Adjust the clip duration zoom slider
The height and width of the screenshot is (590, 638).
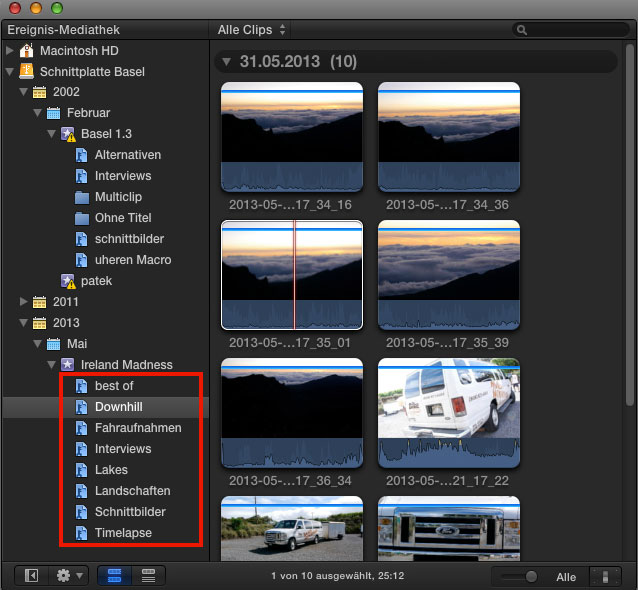click(530, 576)
